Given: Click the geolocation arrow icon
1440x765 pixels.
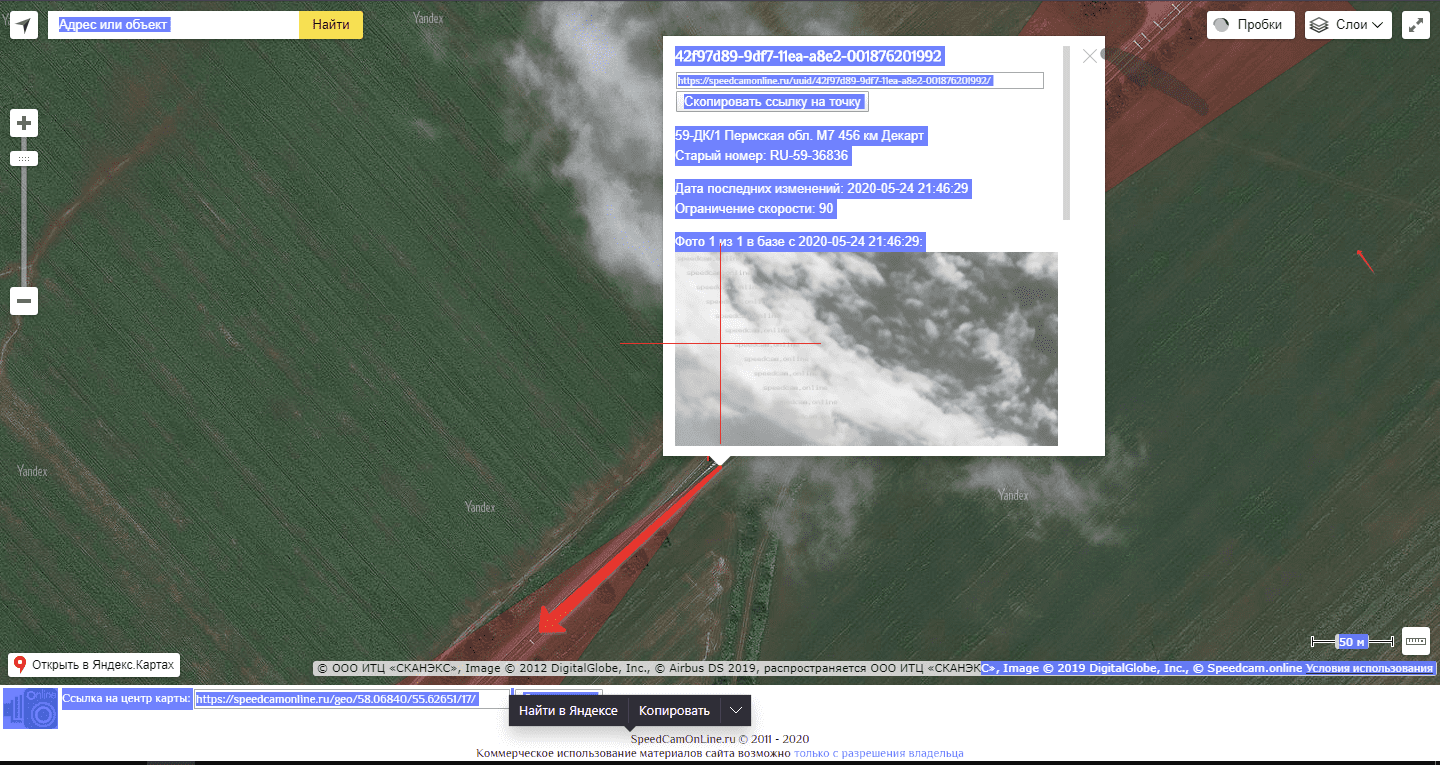Looking at the screenshot, I should (x=24, y=25).
